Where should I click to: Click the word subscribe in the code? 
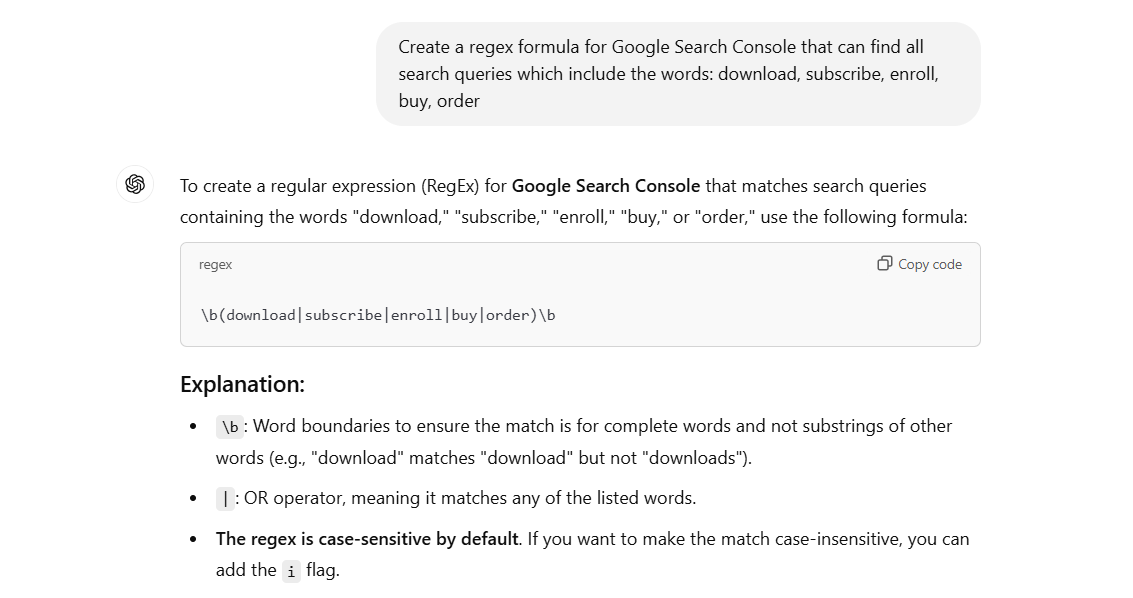[343, 315]
